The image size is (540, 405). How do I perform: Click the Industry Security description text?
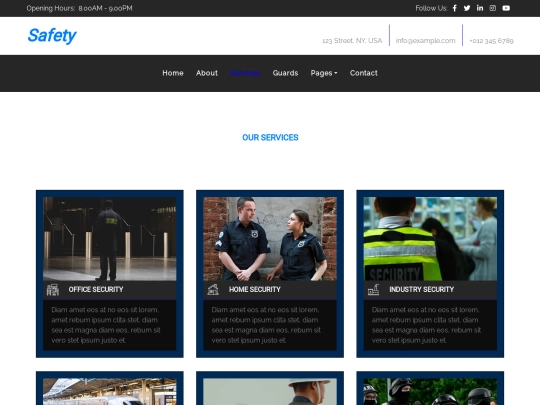click(x=426, y=325)
